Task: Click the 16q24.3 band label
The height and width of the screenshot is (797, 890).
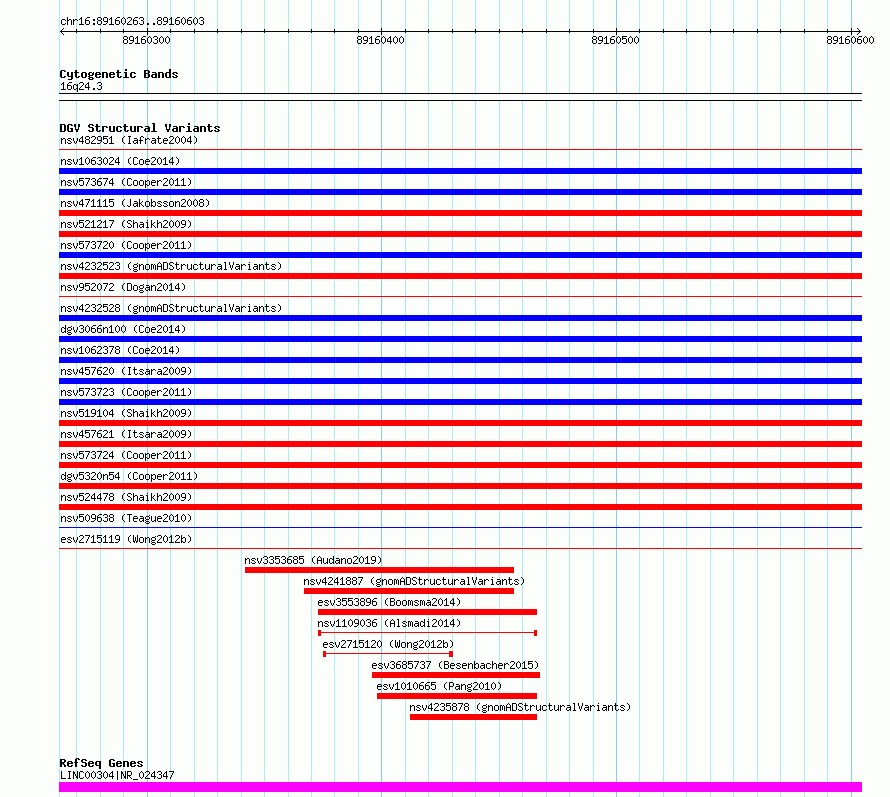Action: pos(81,87)
